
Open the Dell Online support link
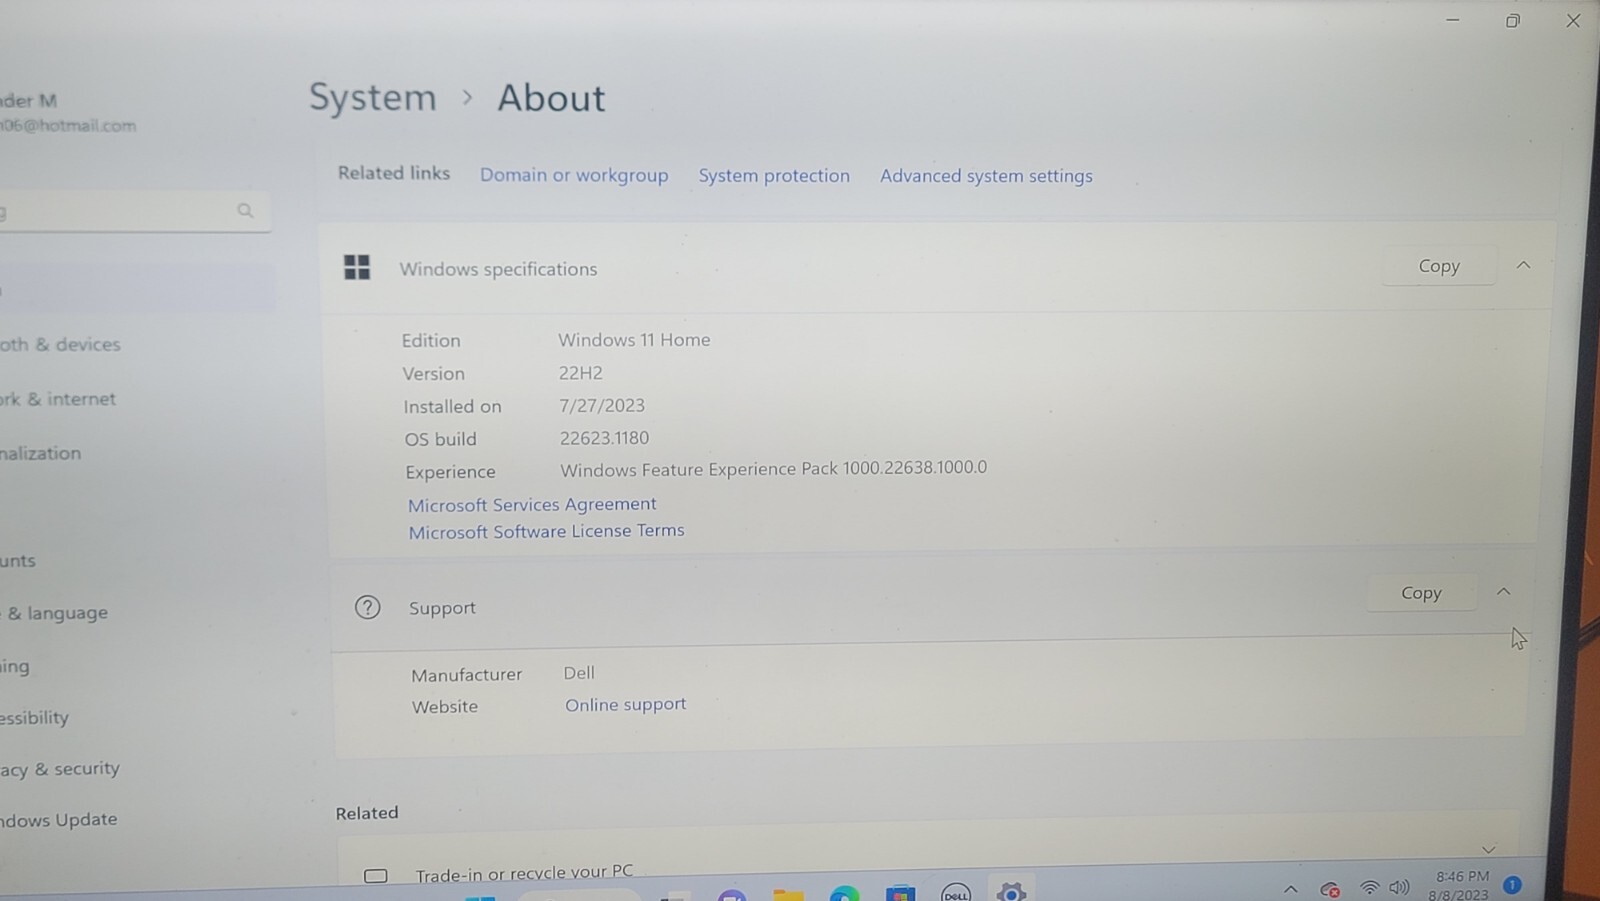tap(626, 704)
